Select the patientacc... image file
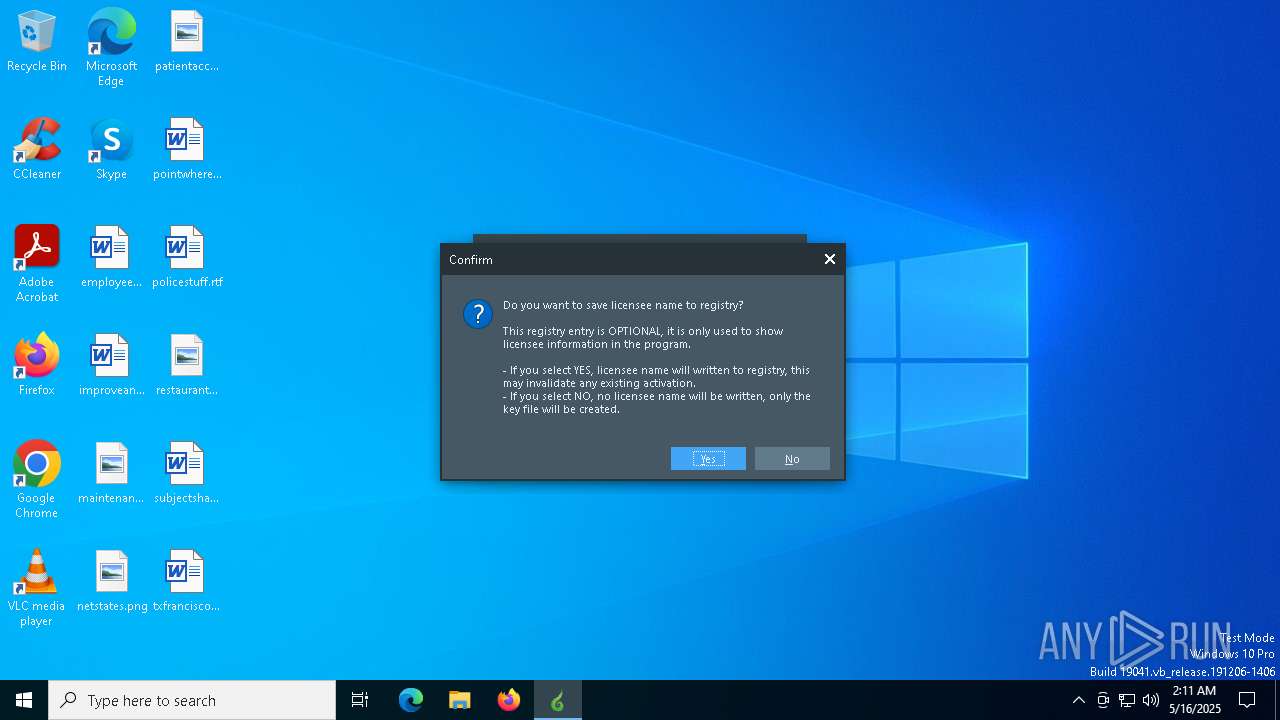The width and height of the screenshot is (1280, 720). coord(187,42)
